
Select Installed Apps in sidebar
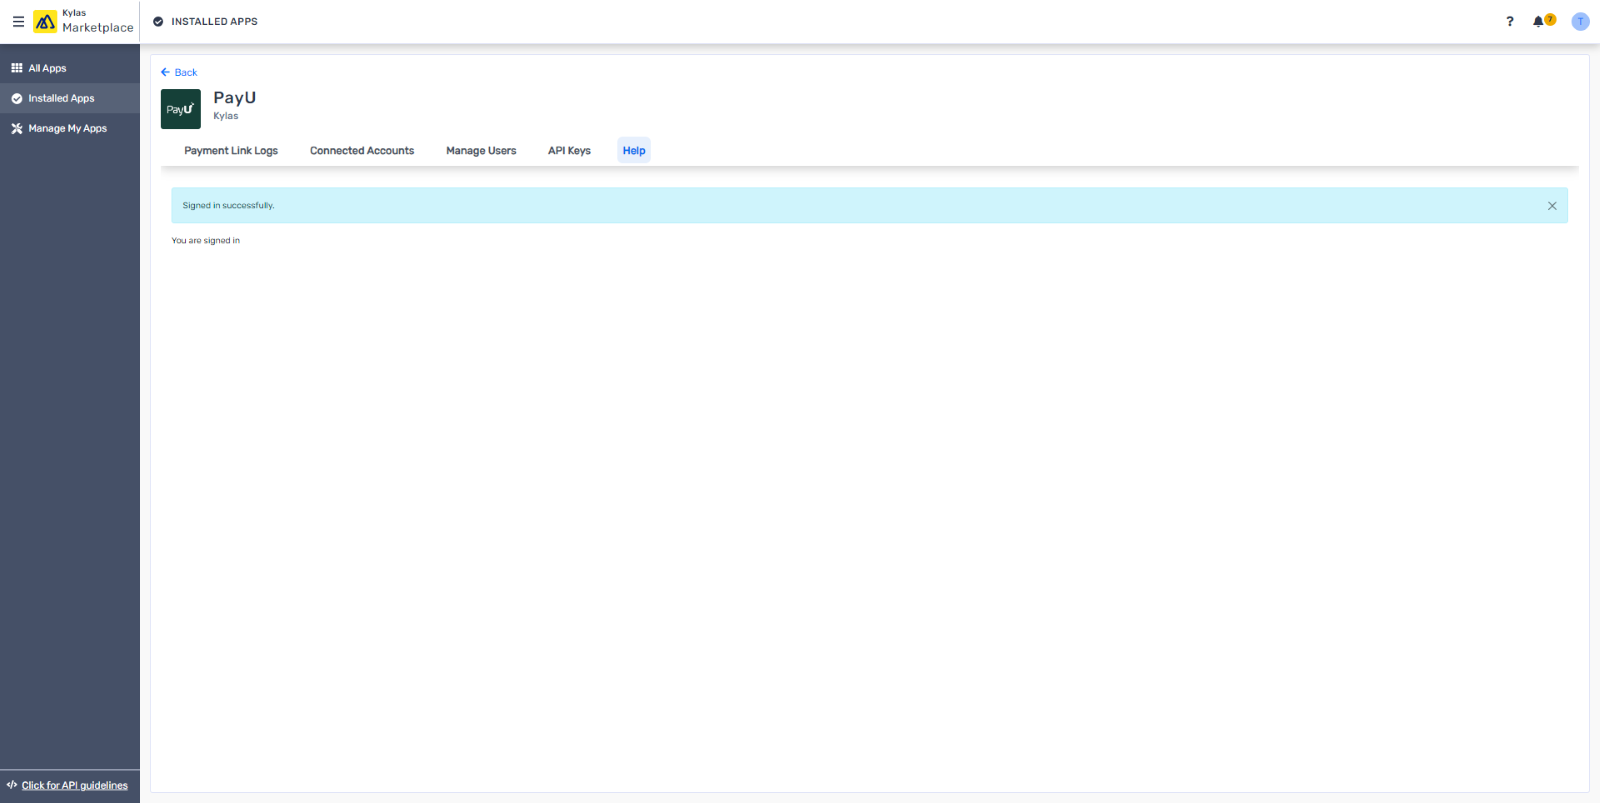point(61,98)
